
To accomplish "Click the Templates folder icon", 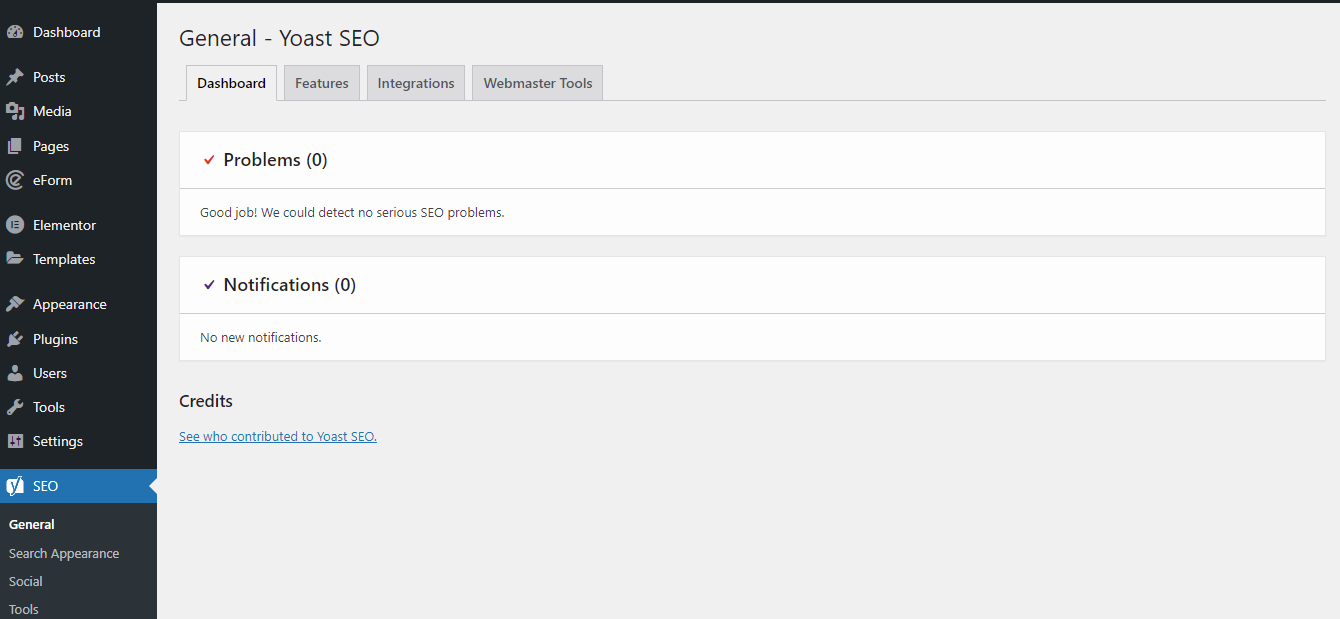I will click(x=15, y=259).
